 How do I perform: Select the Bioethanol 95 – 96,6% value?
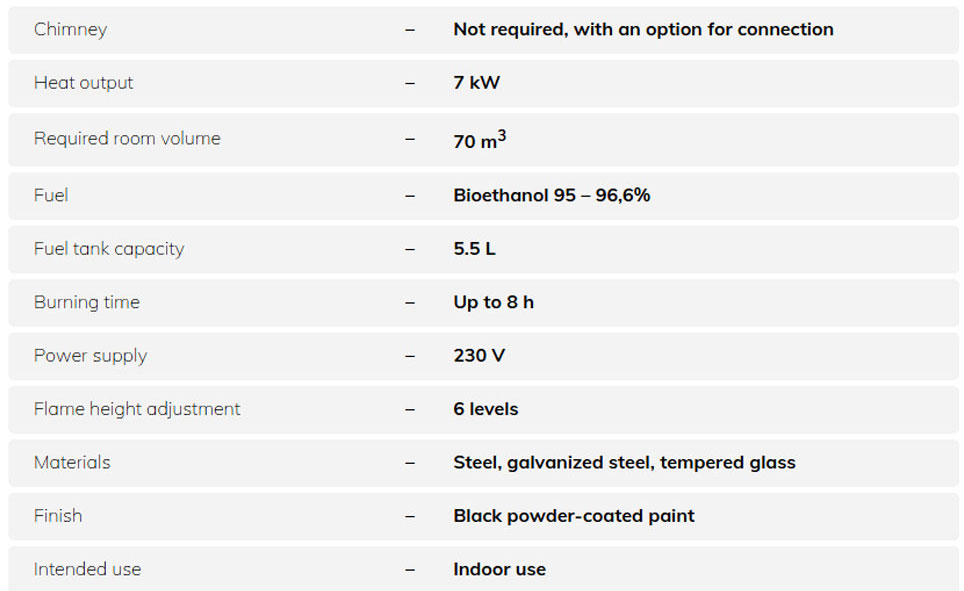551,195
